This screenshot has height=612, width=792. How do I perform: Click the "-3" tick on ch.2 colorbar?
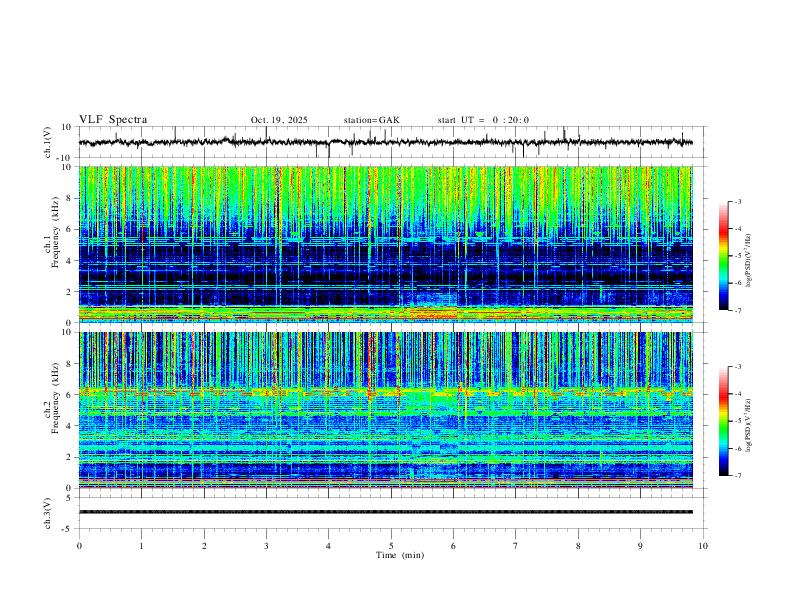click(x=737, y=367)
